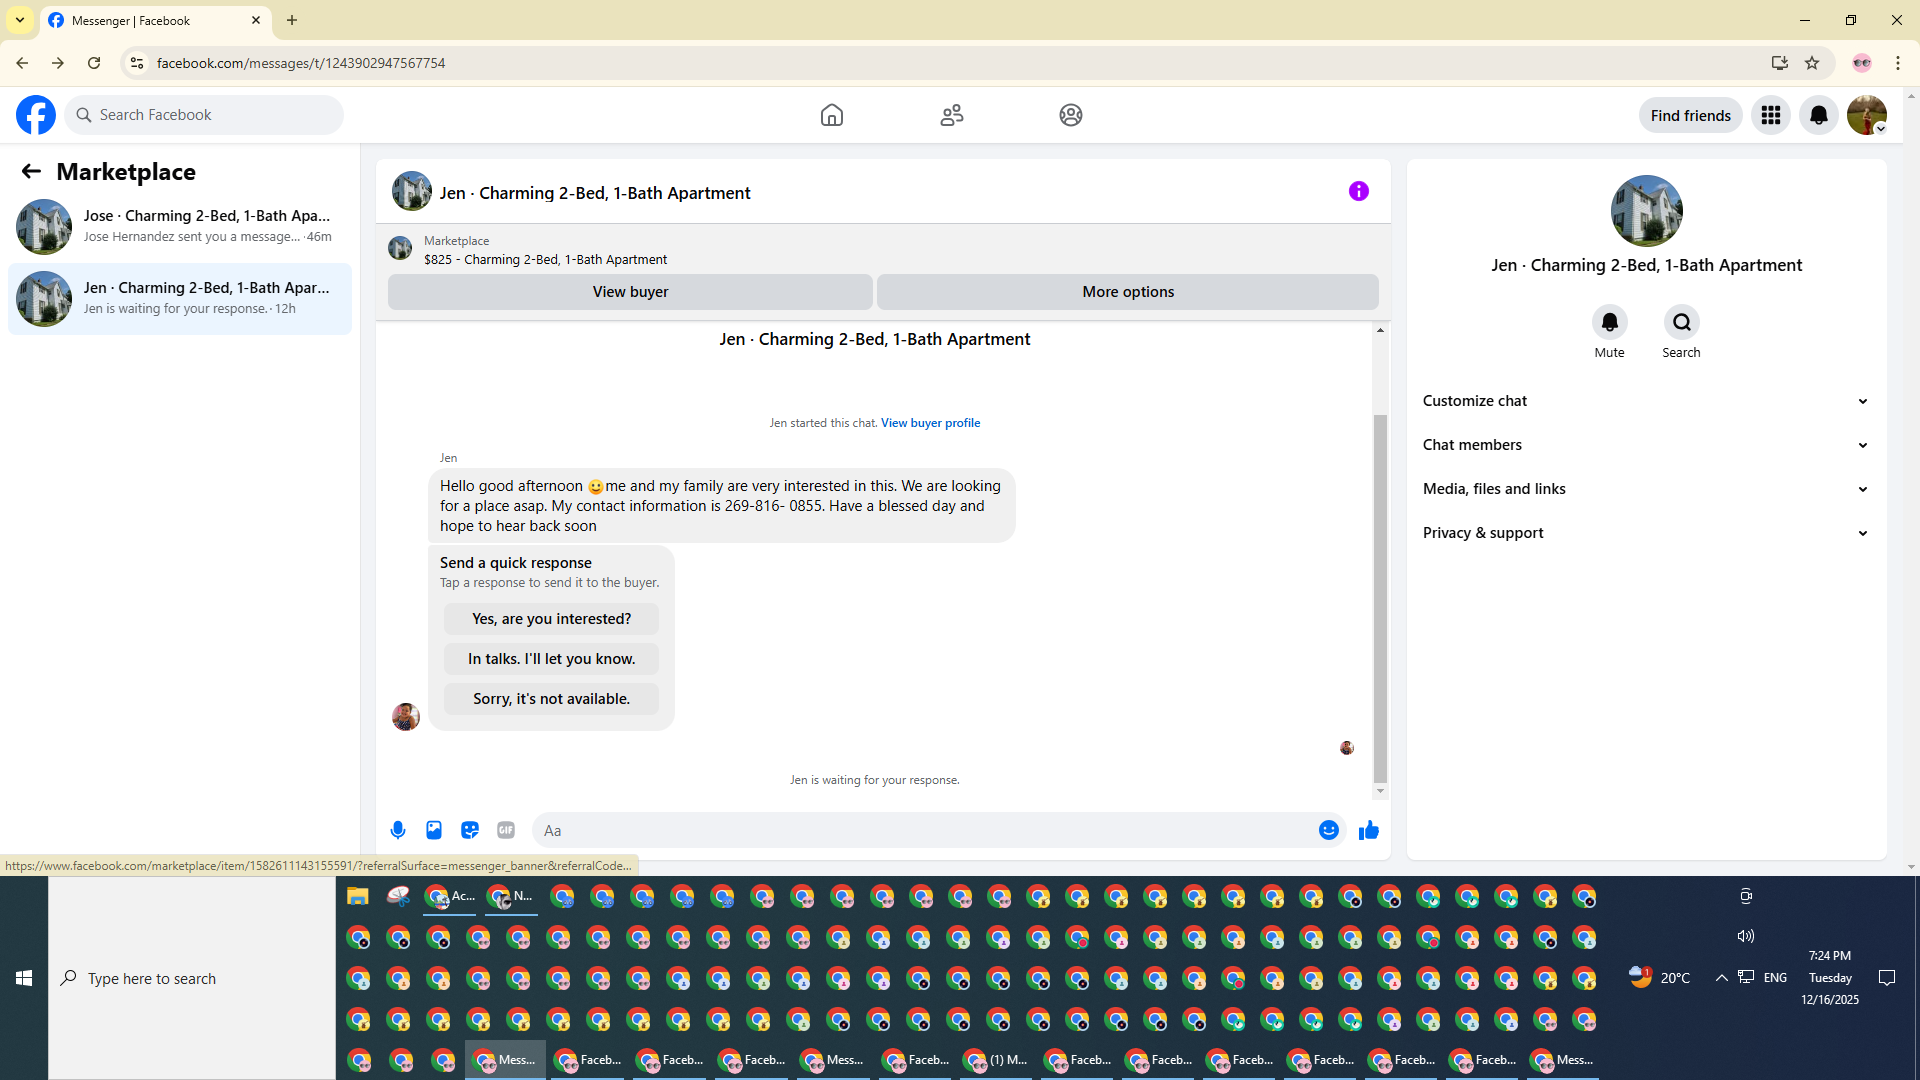Open the browser profile avatar
Screen dimensions: 1920x1080
[1861, 63]
